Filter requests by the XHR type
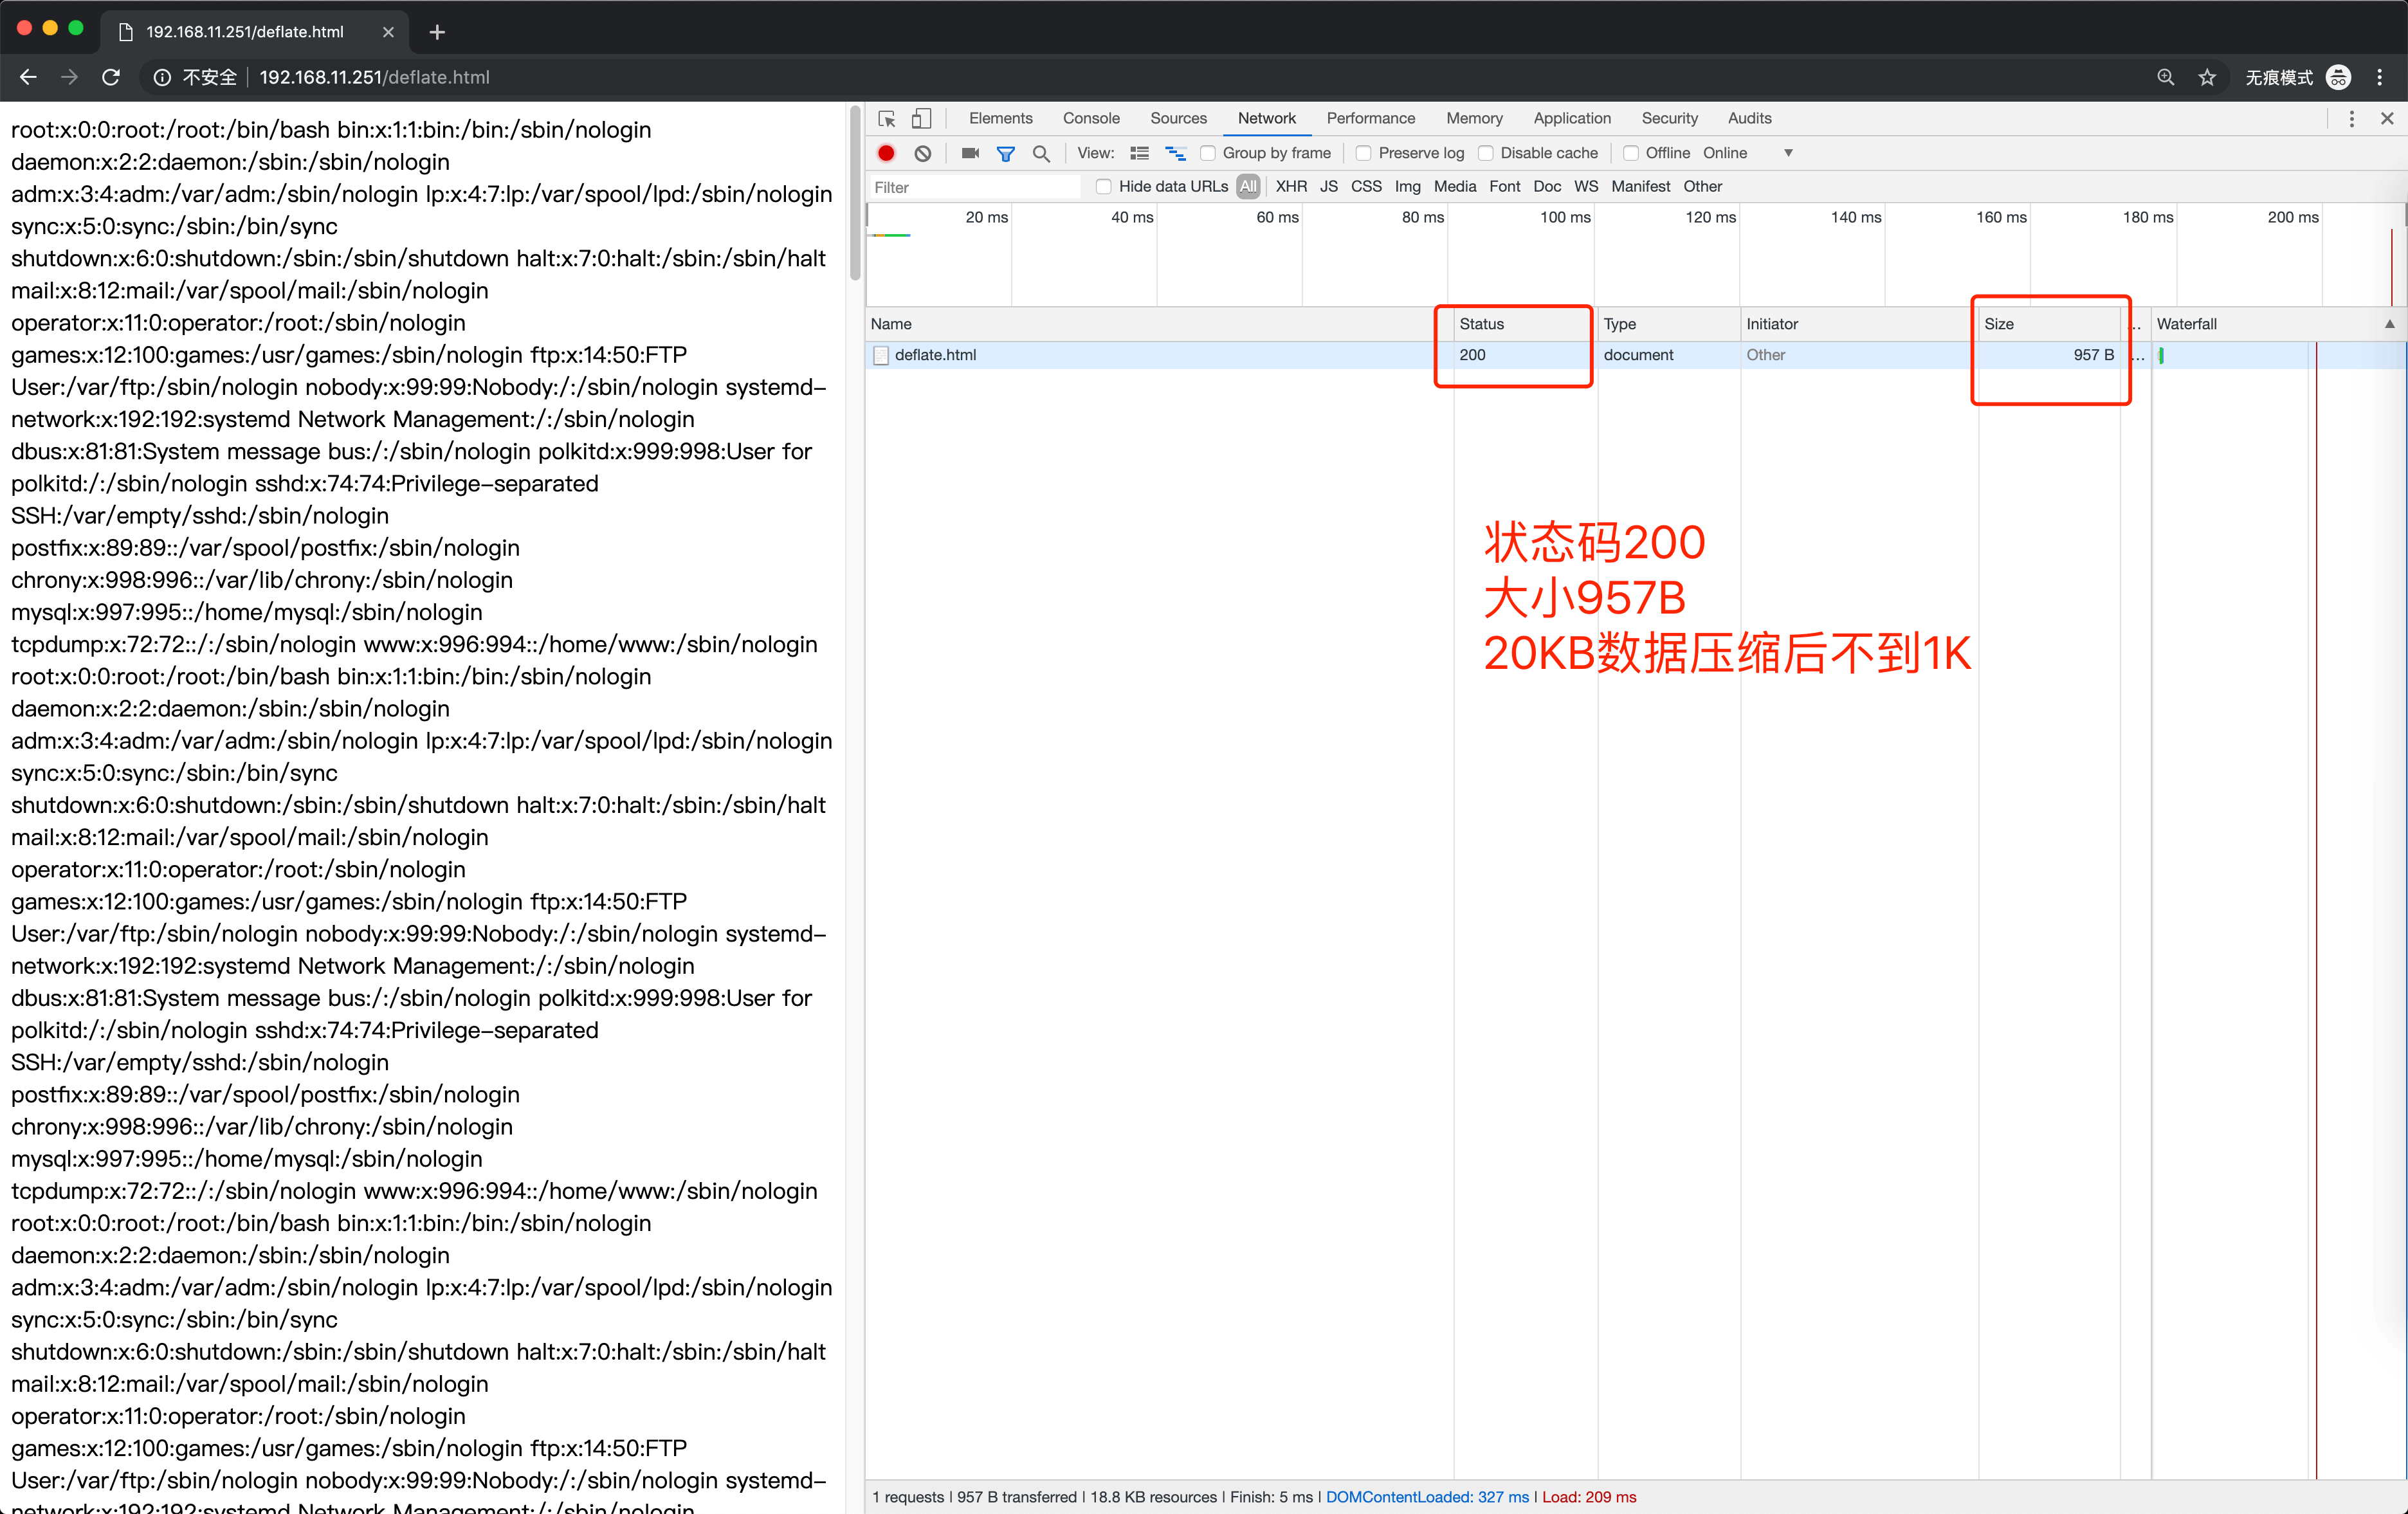 tap(1290, 186)
